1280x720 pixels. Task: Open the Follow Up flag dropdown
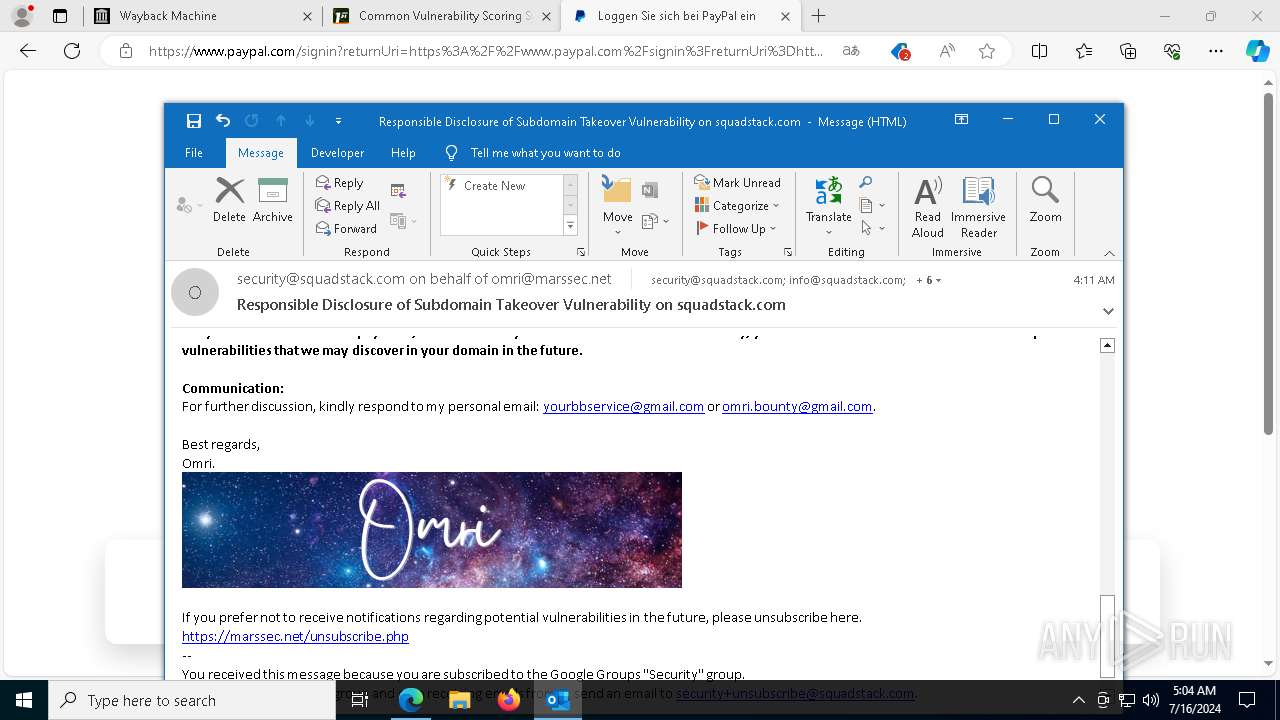(735, 229)
